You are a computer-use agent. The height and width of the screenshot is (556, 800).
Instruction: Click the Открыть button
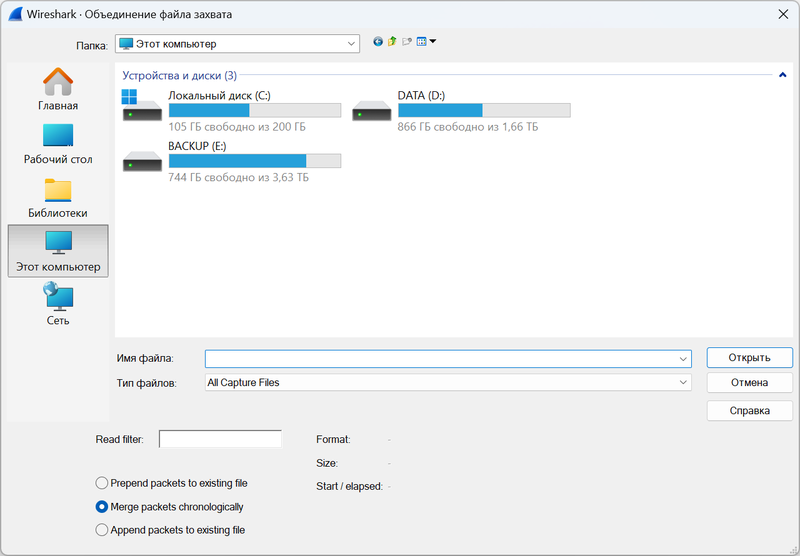[x=749, y=358]
